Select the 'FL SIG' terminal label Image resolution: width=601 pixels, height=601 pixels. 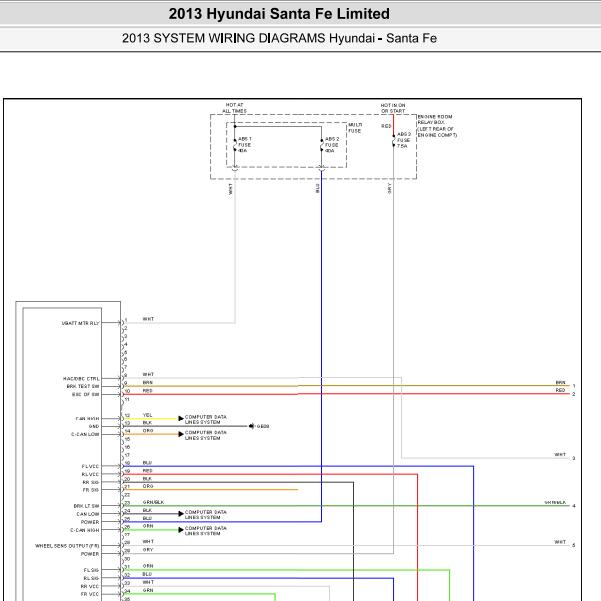pyautogui.click(x=91, y=570)
